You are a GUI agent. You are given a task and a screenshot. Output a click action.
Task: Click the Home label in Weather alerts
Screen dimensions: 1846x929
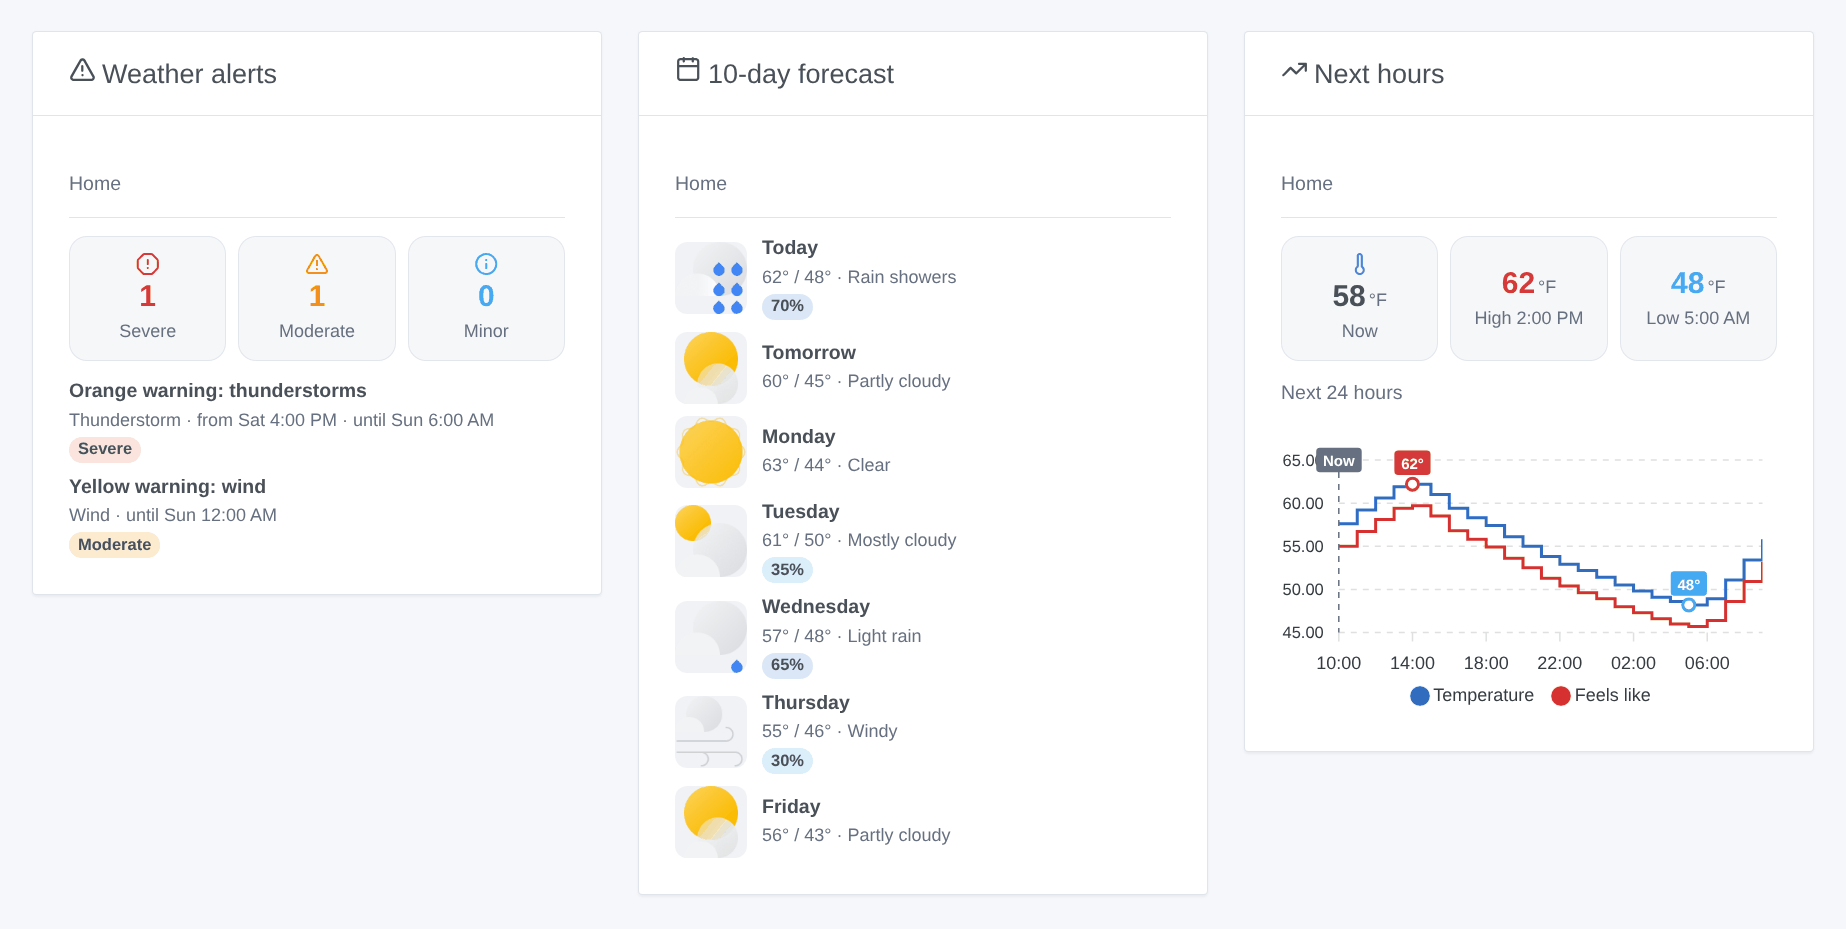95,184
